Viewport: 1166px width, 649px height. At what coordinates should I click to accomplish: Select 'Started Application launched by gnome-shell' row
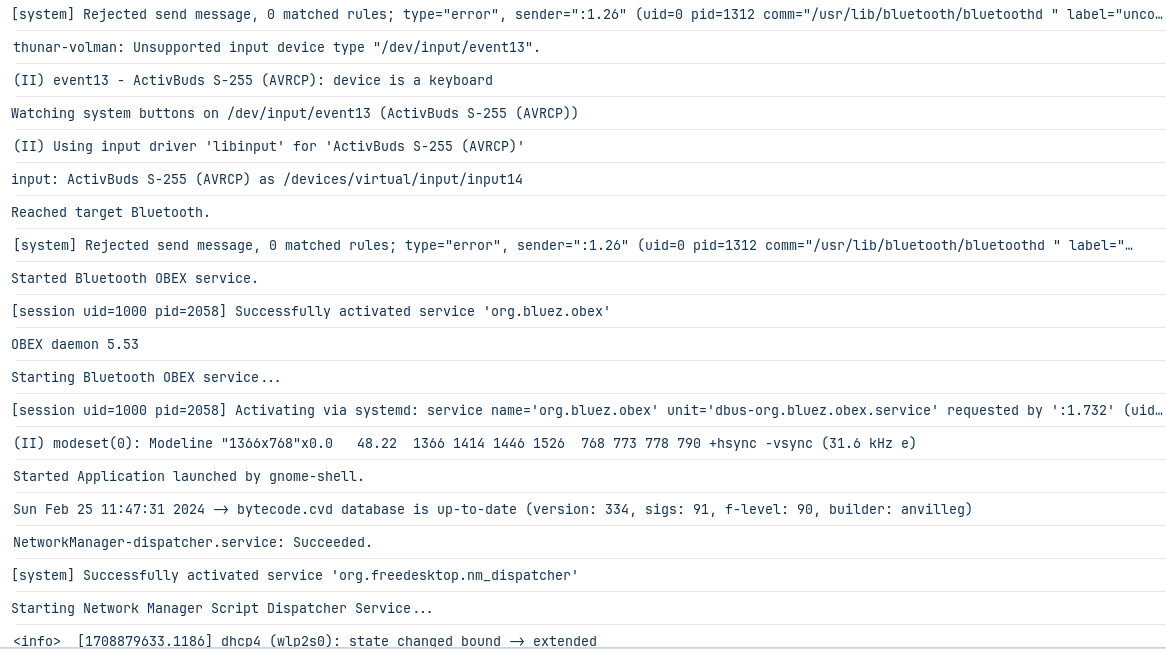[x=583, y=477]
